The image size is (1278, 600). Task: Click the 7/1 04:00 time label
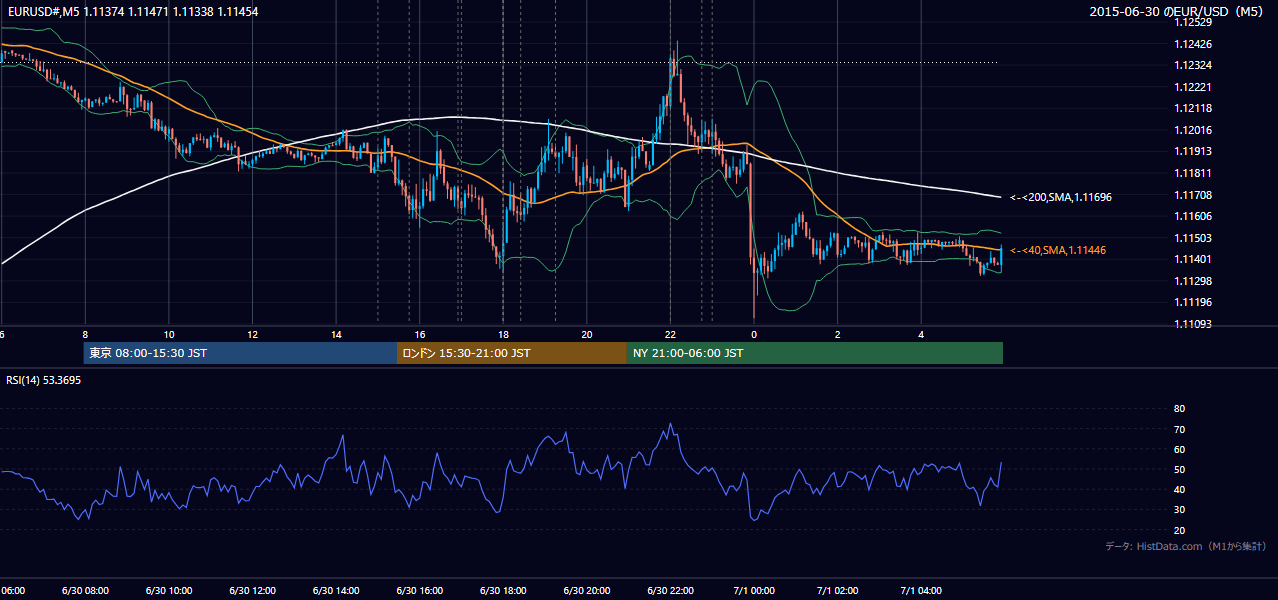point(922,590)
